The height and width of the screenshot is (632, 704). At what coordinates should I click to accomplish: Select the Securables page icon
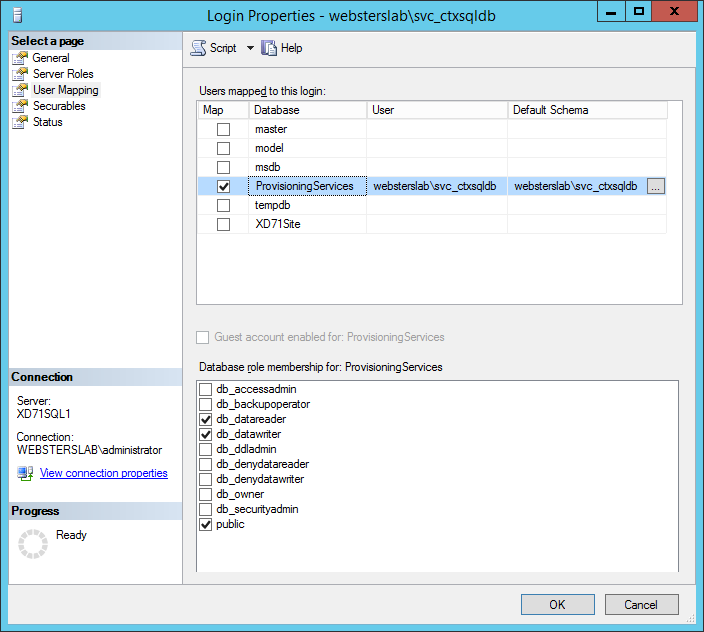(20, 106)
